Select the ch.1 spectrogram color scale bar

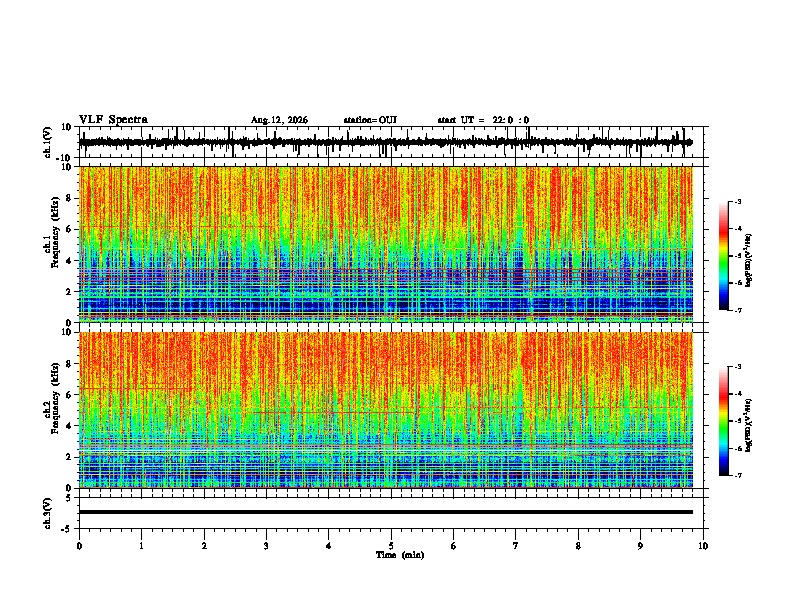tap(724, 256)
